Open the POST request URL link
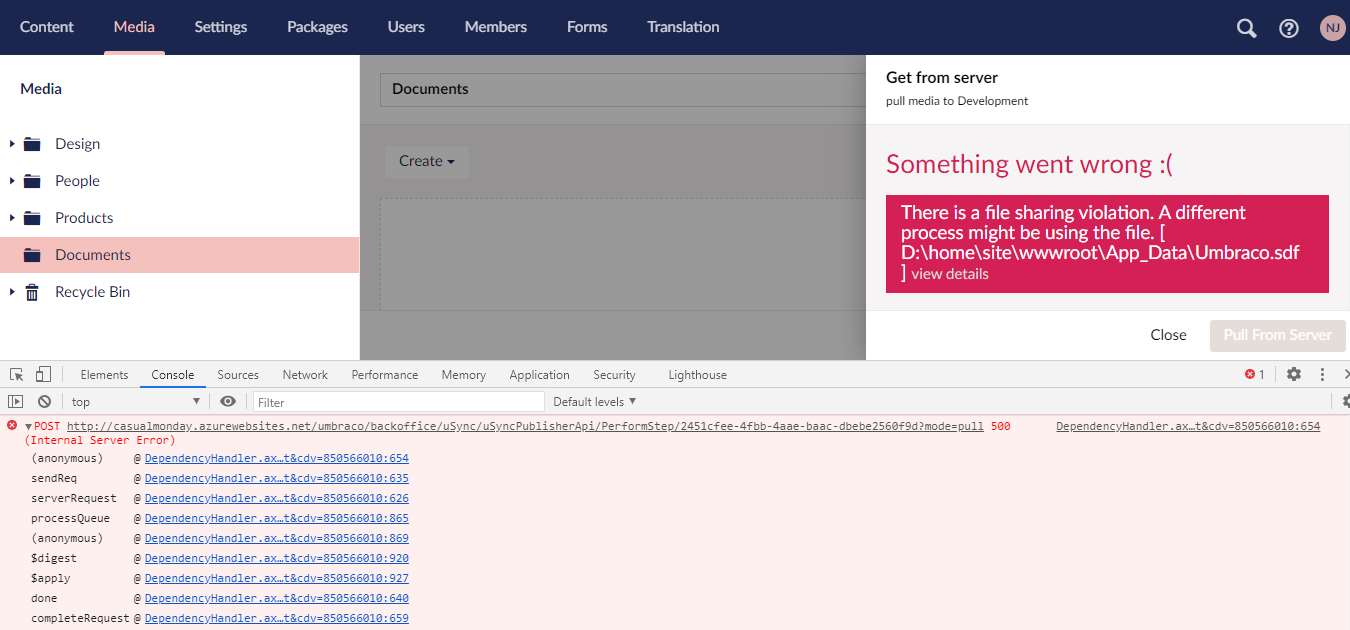Image resolution: width=1350 pixels, height=630 pixels. pyautogui.click(x=525, y=426)
